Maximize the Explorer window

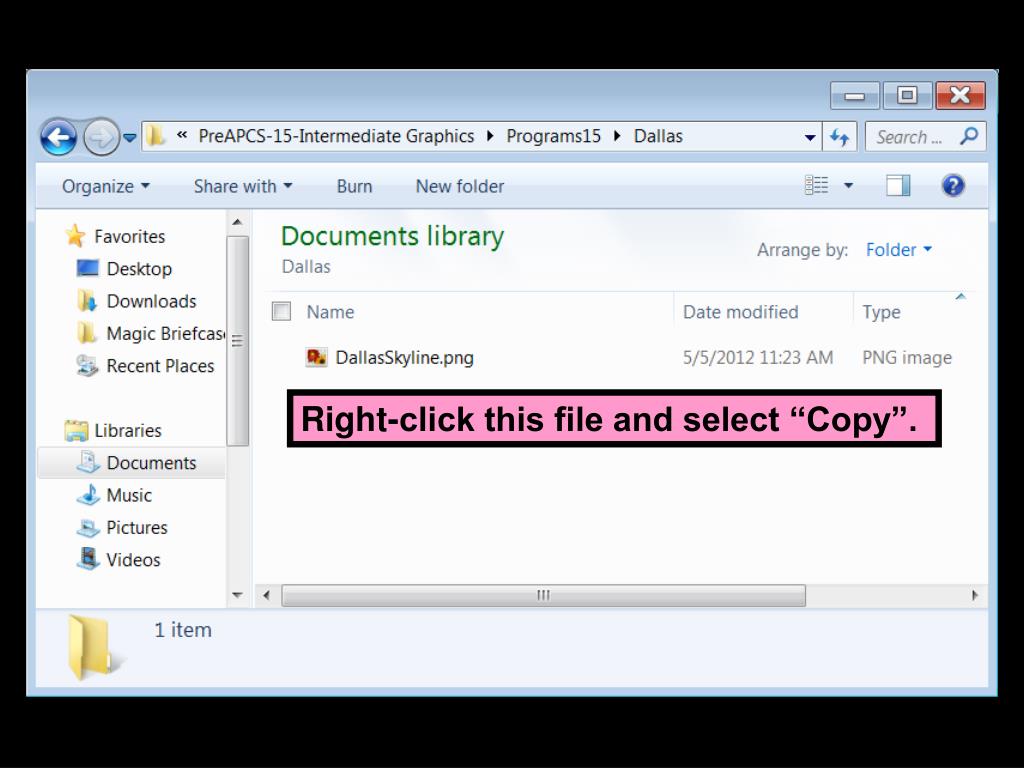point(907,96)
